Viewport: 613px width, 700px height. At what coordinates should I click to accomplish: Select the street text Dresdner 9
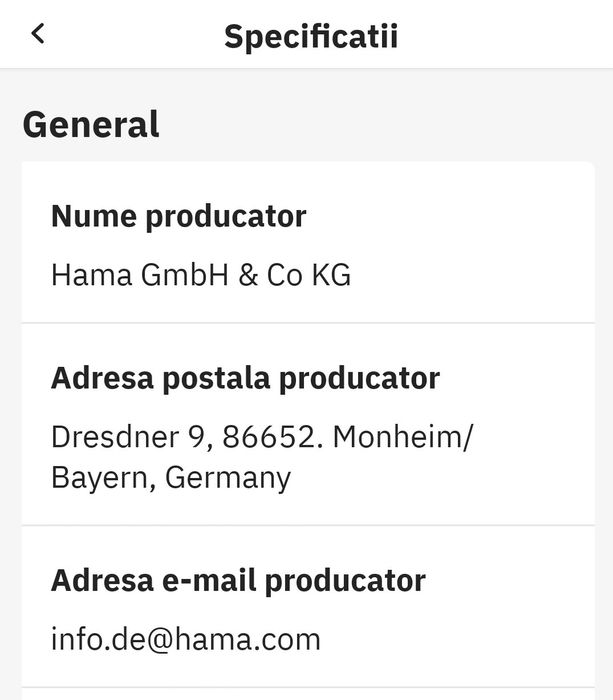pyautogui.click(x=128, y=437)
